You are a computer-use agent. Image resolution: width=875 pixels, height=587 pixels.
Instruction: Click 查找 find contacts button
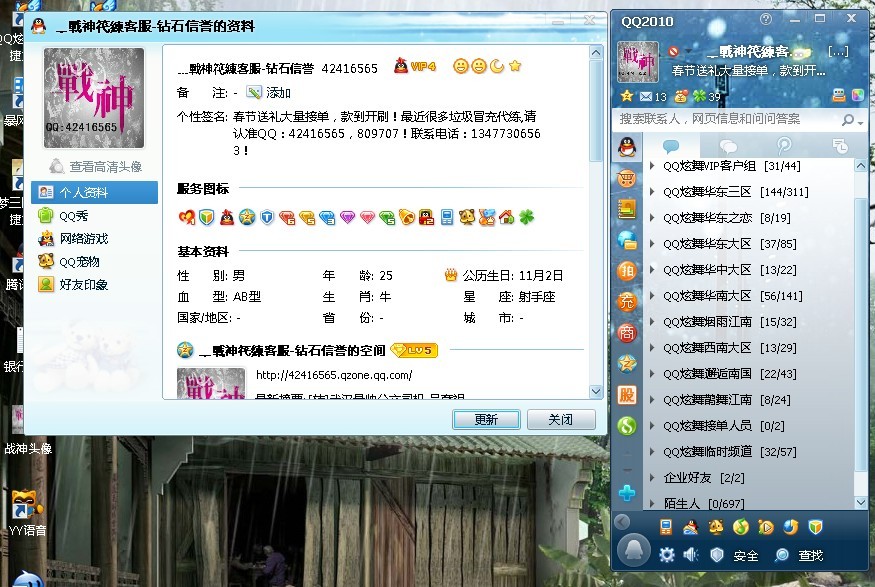pyautogui.click(x=799, y=555)
